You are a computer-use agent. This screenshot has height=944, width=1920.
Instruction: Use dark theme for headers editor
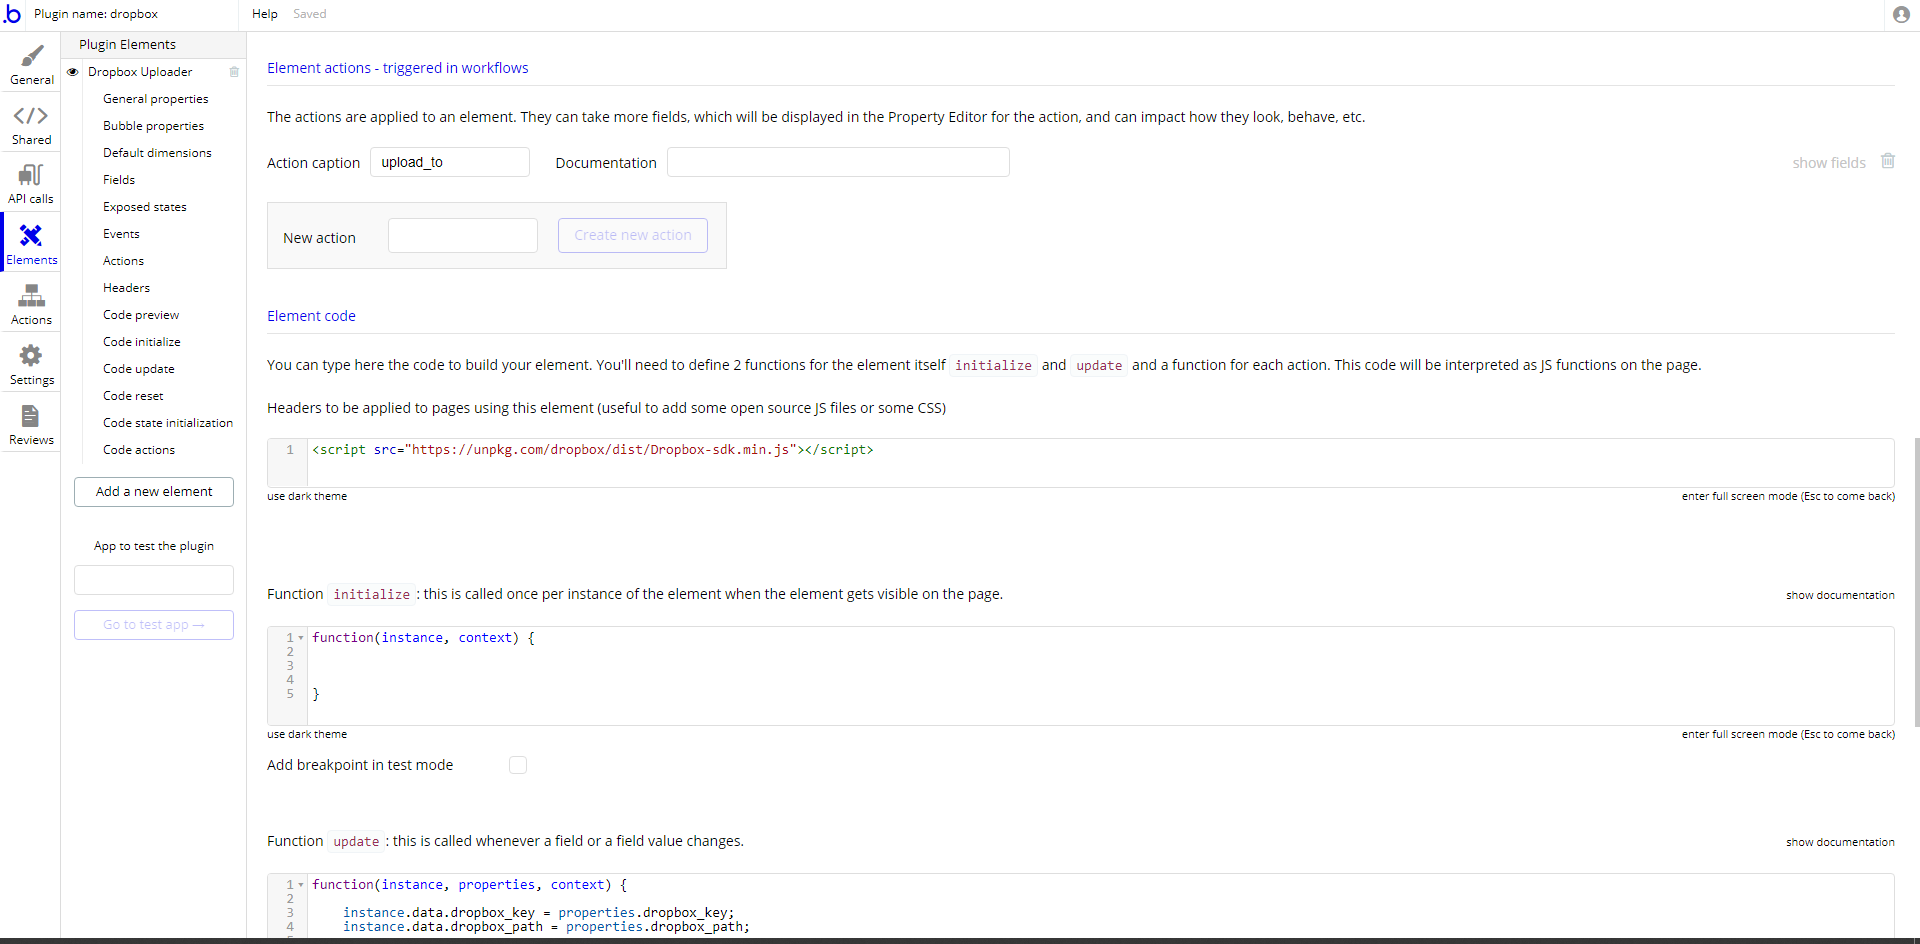(x=307, y=496)
